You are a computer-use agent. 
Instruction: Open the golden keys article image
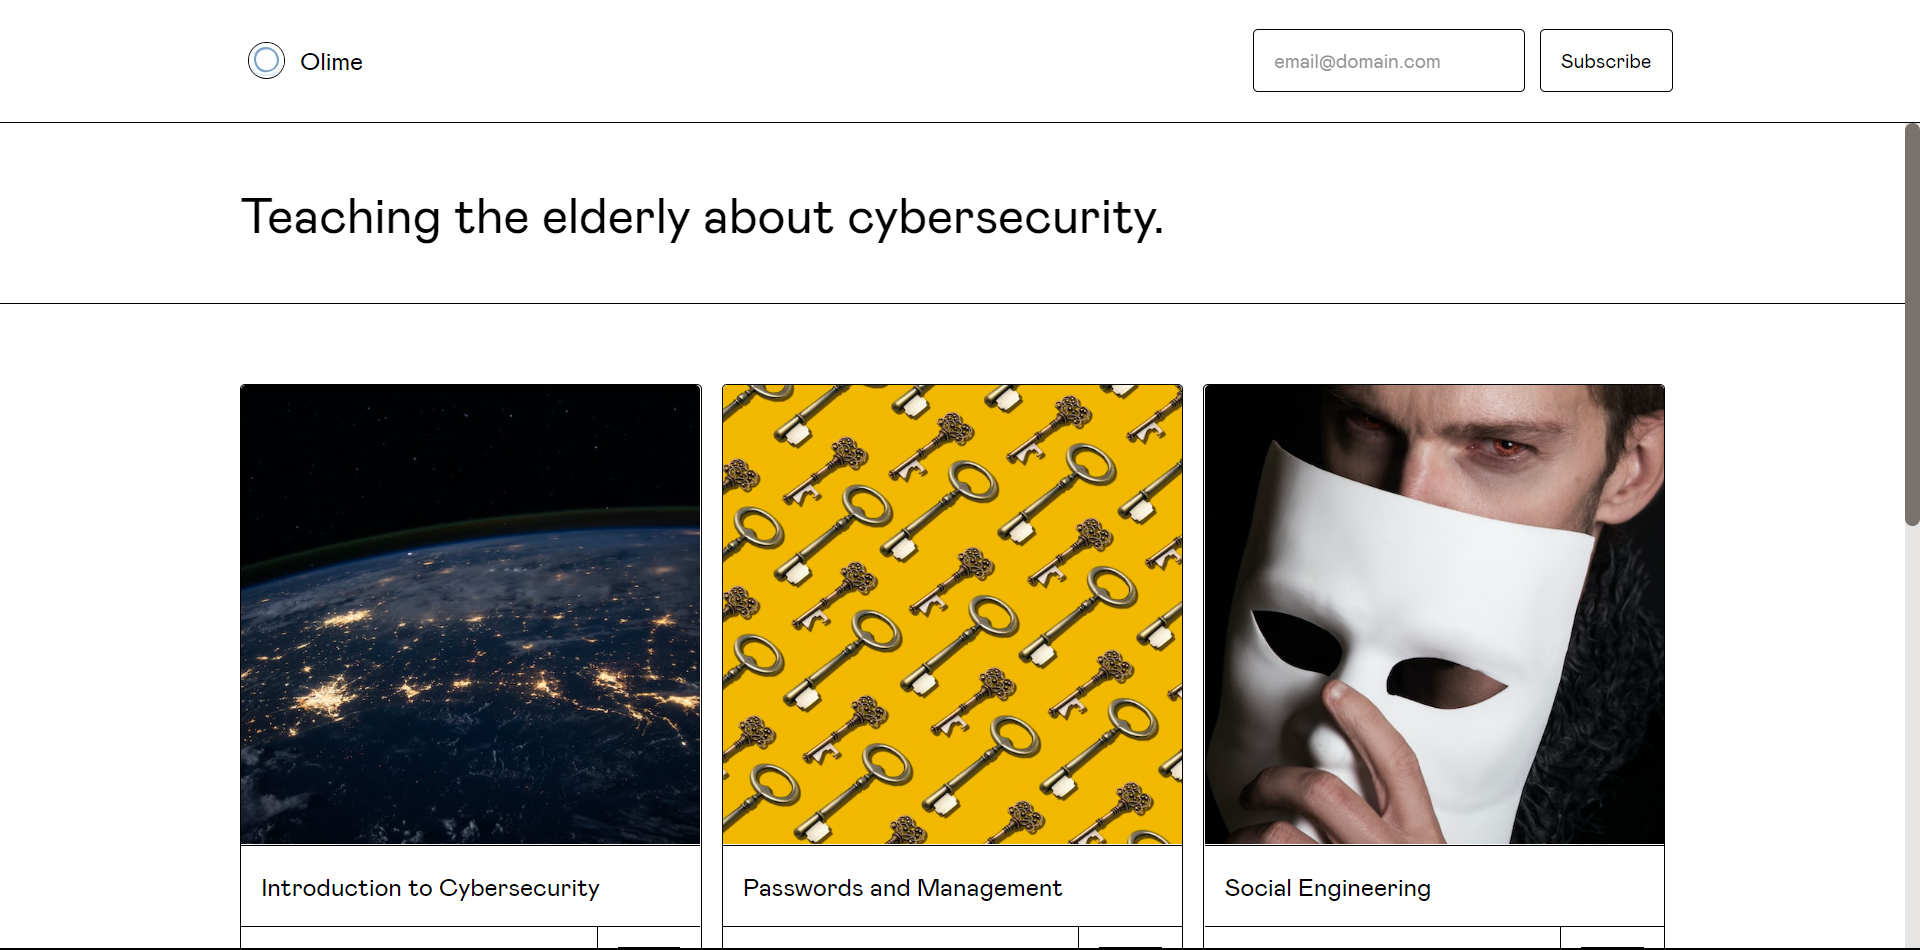(952, 615)
